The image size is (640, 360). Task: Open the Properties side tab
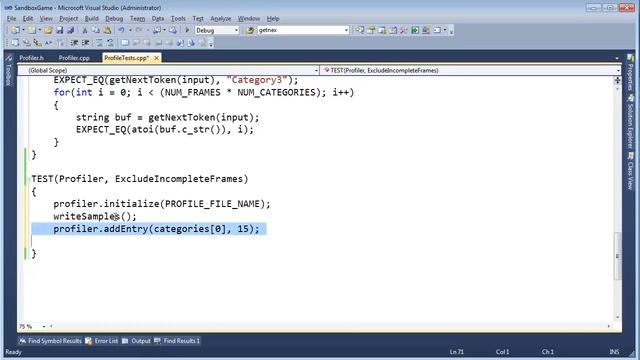[631, 73]
